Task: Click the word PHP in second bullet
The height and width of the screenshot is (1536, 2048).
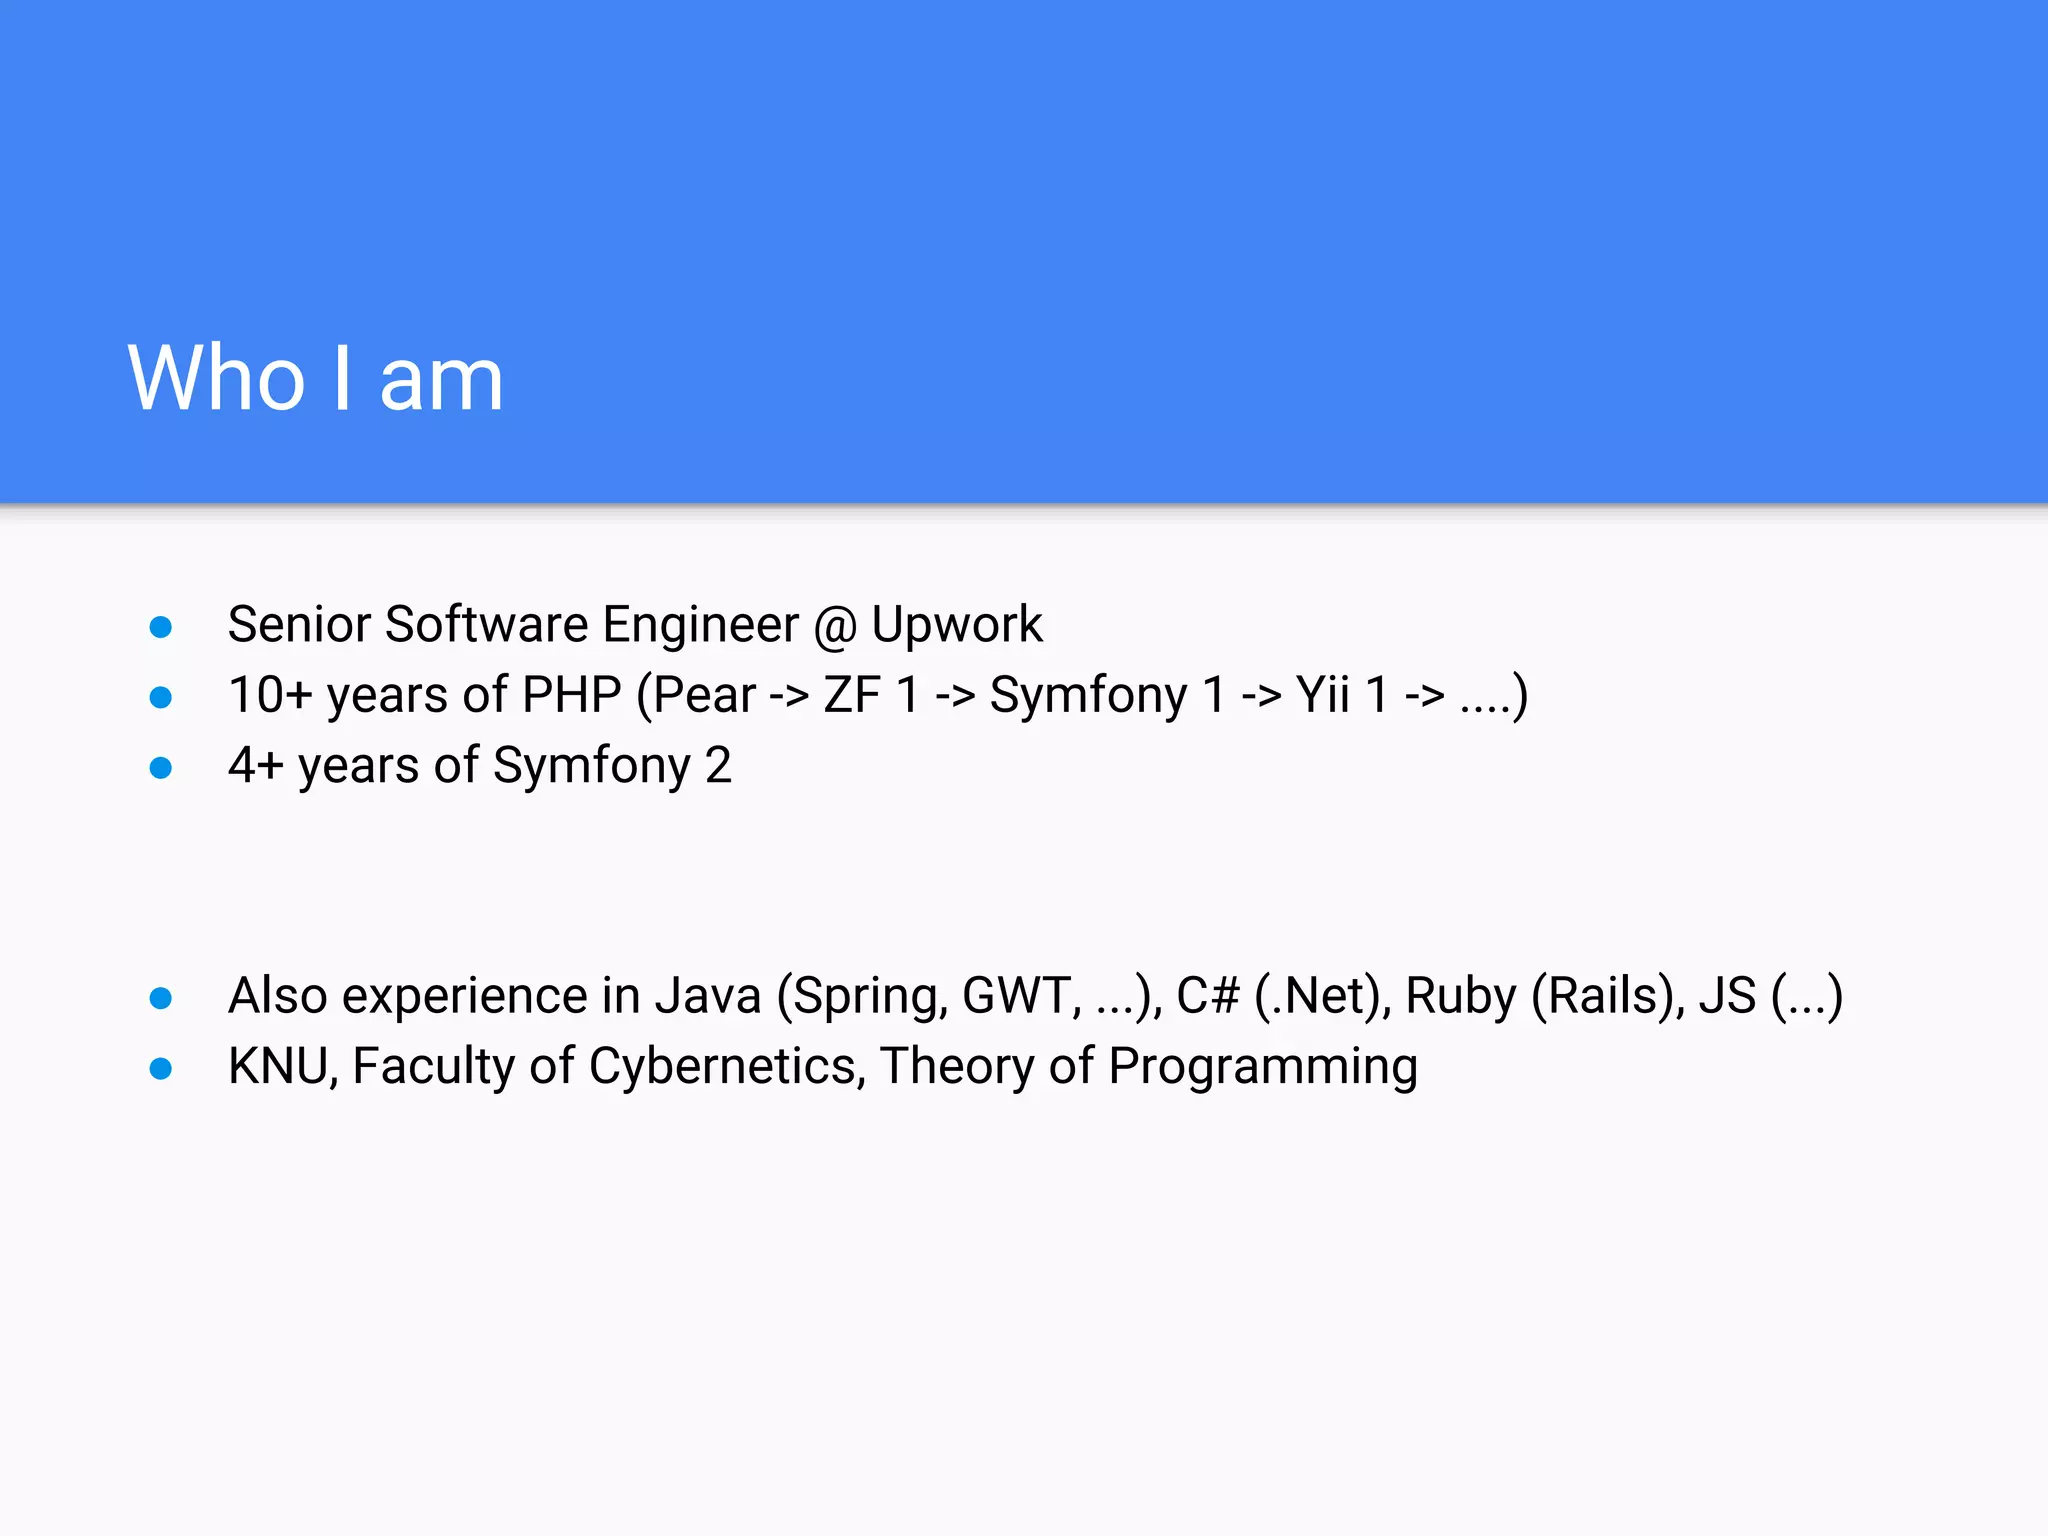Action: pyautogui.click(x=571, y=695)
